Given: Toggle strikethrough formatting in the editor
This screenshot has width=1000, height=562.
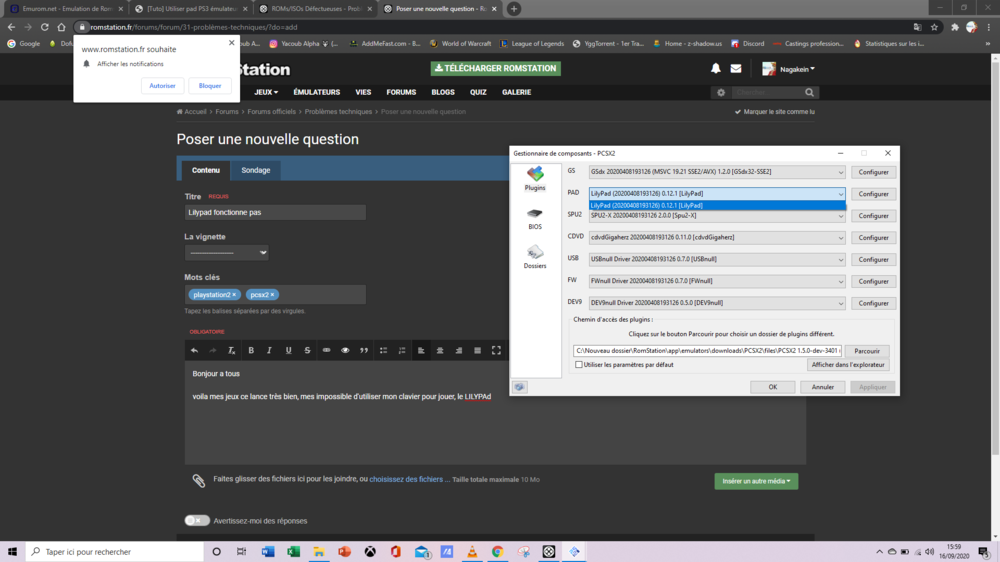Looking at the screenshot, I should 307,350.
